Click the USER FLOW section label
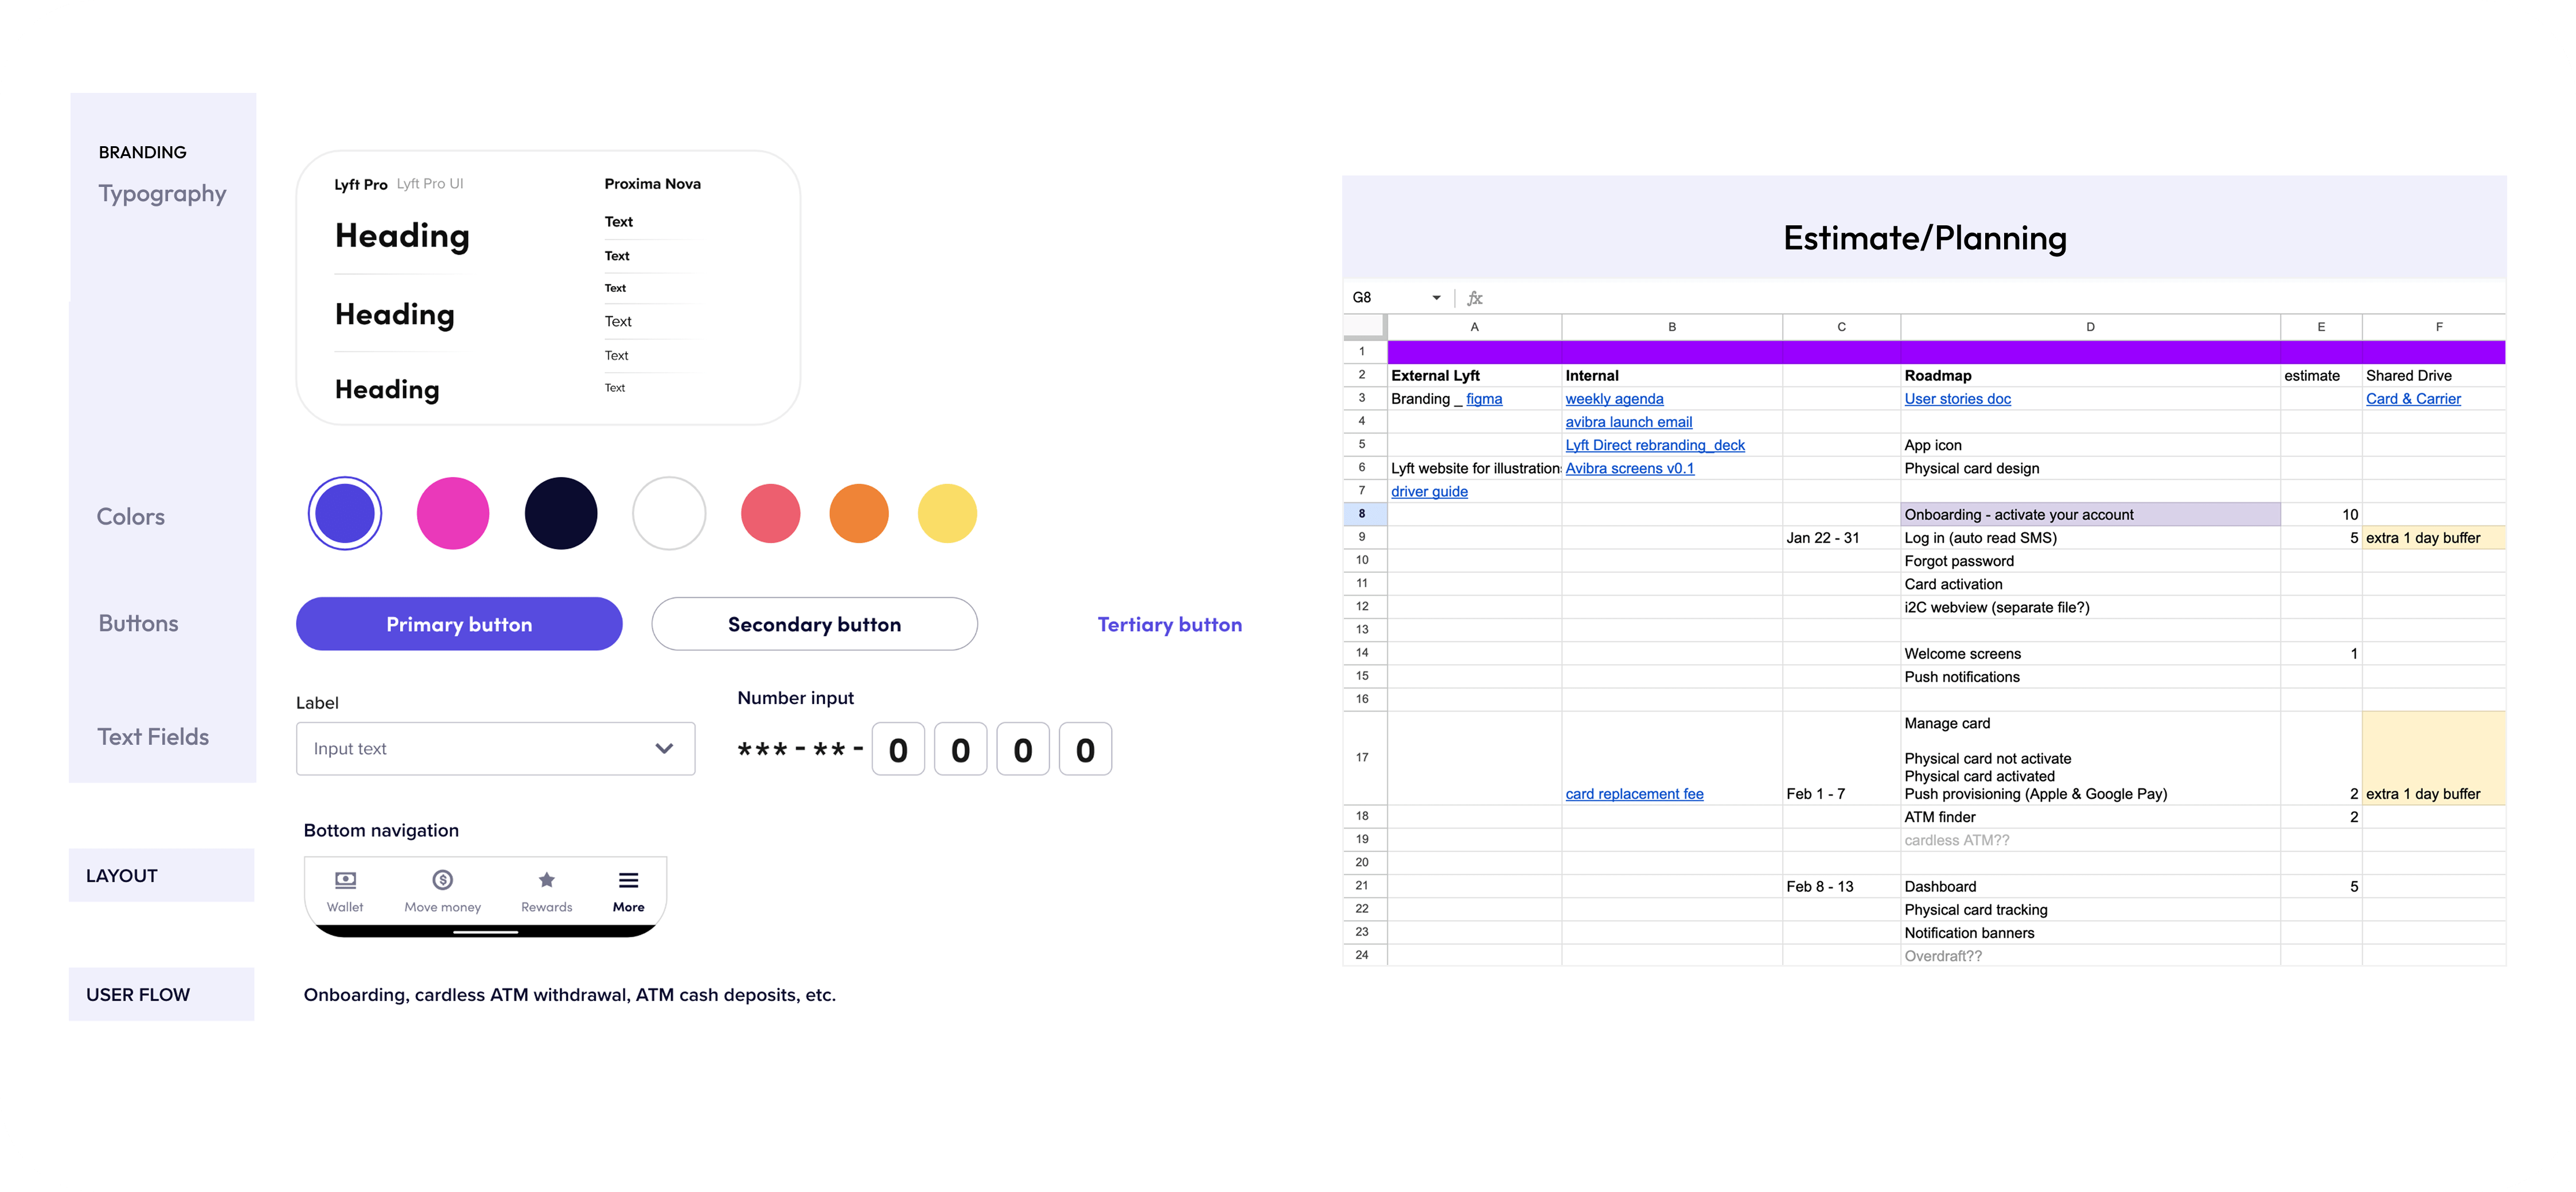 138,995
